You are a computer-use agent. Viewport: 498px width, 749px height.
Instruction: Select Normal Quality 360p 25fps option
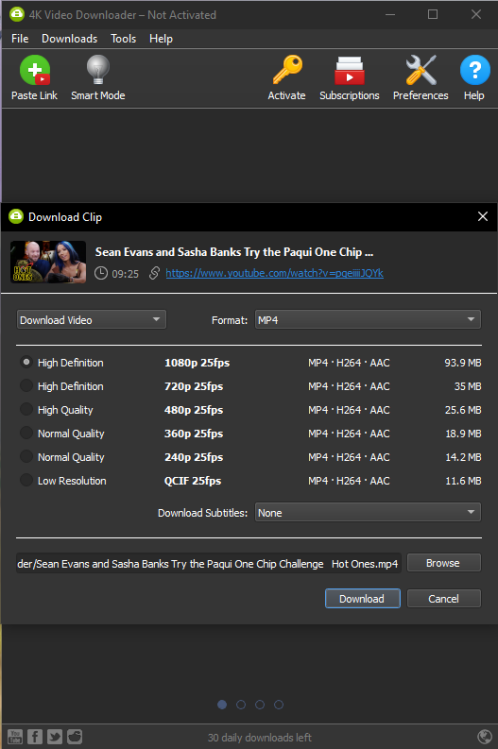(26, 433)
